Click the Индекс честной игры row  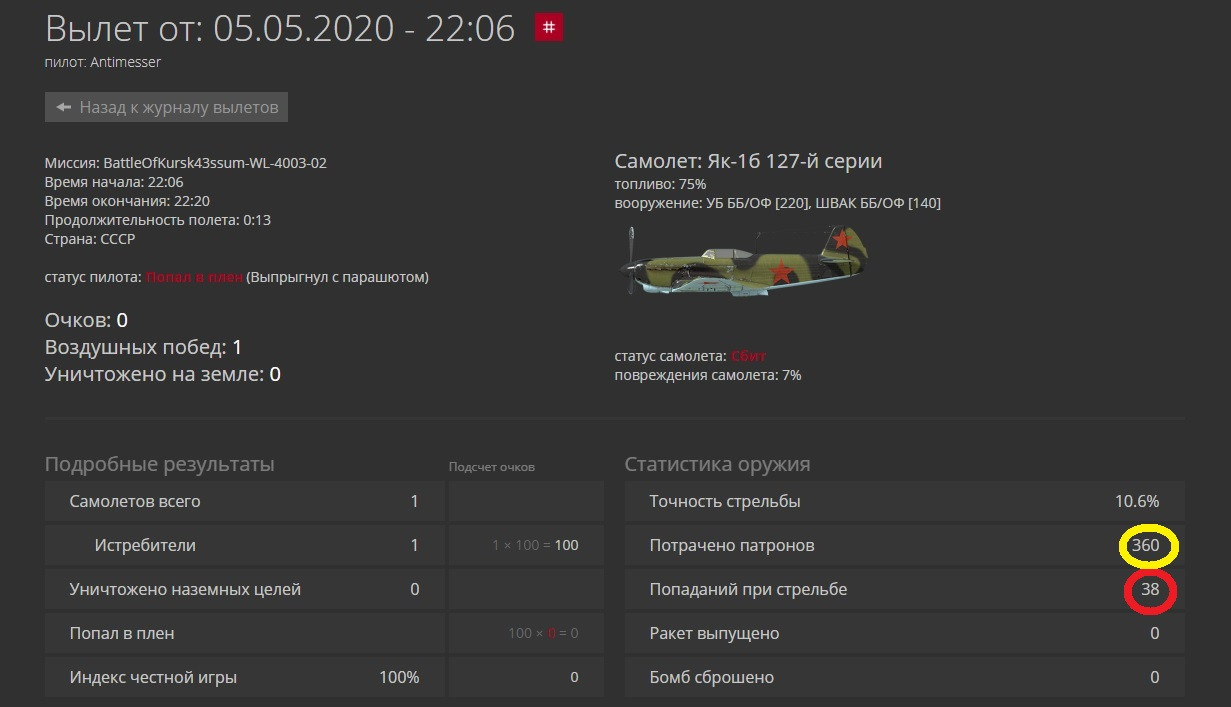tap(244, 677)
